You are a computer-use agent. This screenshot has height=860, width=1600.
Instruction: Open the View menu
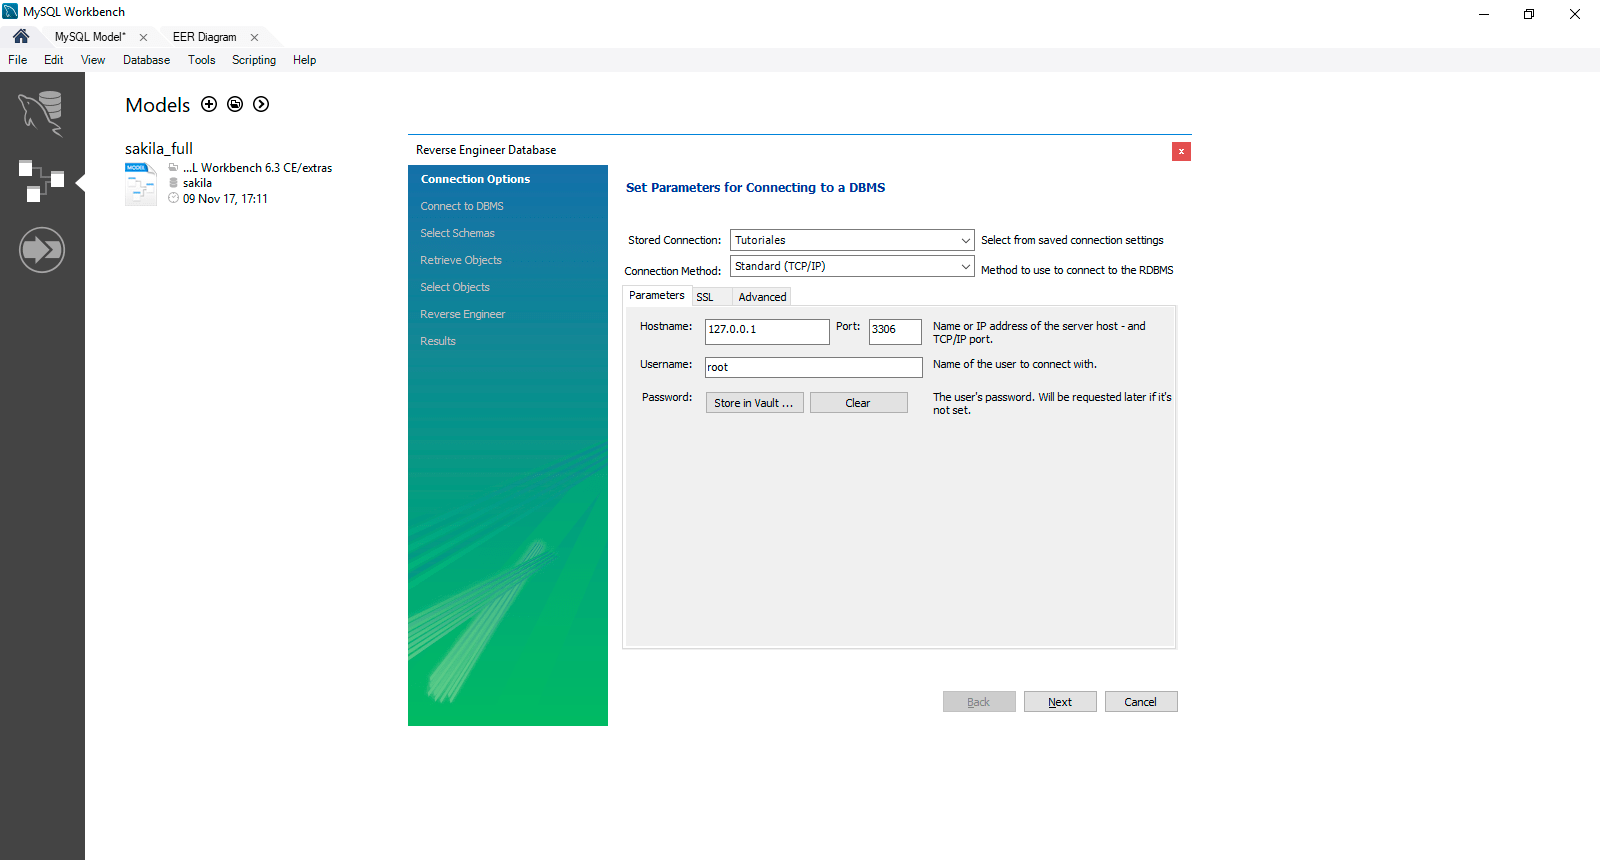click(93, 60)
